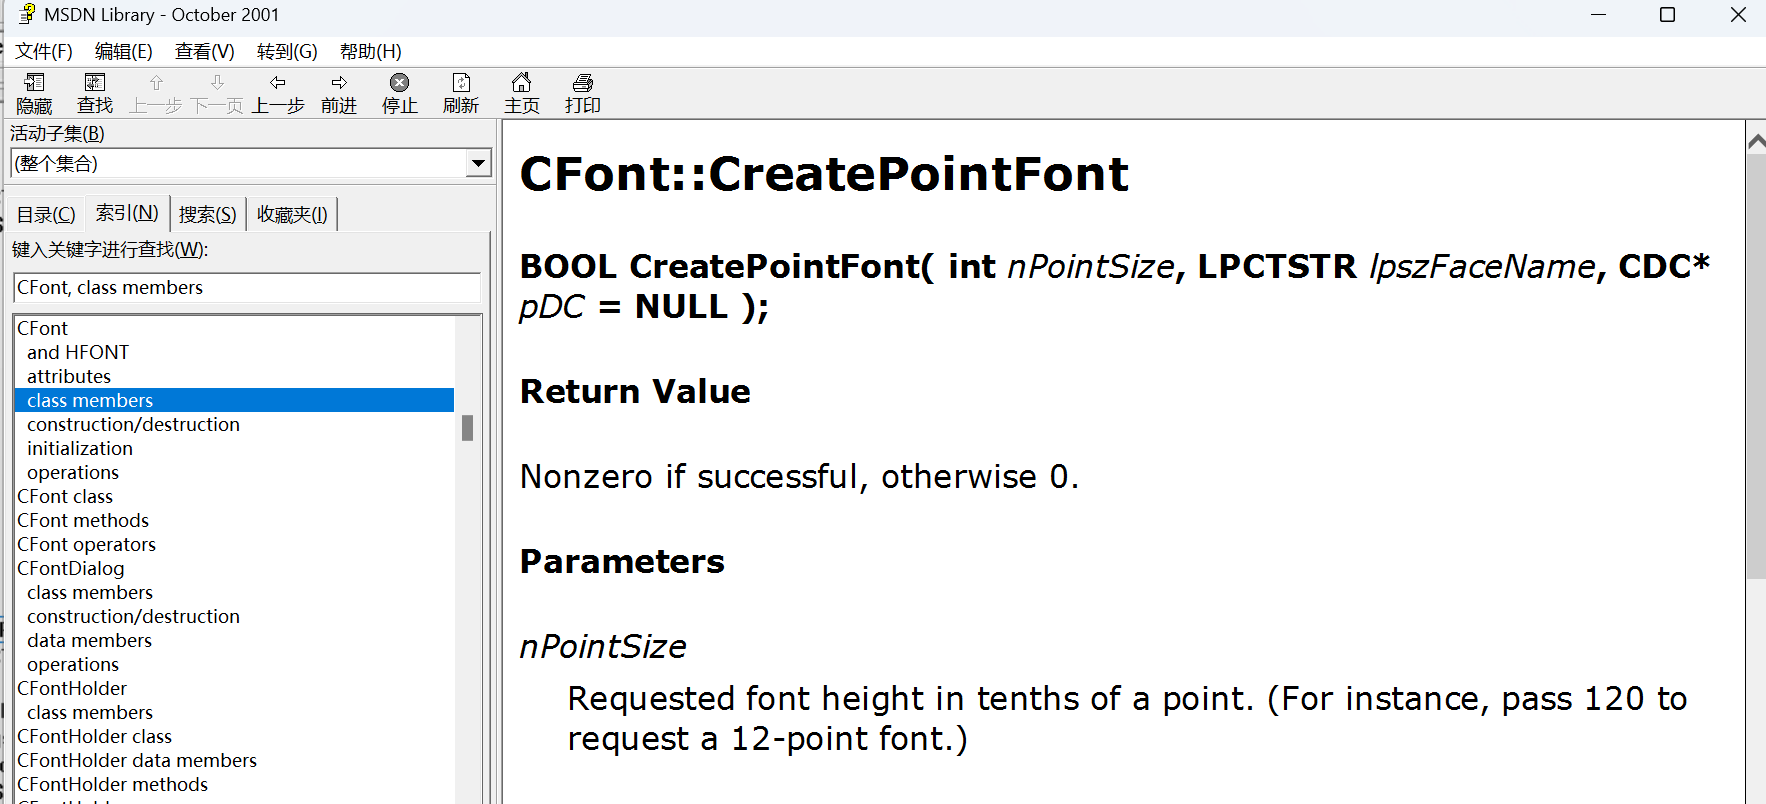1766x804 pixels.
Task: Switch to the 目录(C) tab
Action: click(x=46, y=214)
